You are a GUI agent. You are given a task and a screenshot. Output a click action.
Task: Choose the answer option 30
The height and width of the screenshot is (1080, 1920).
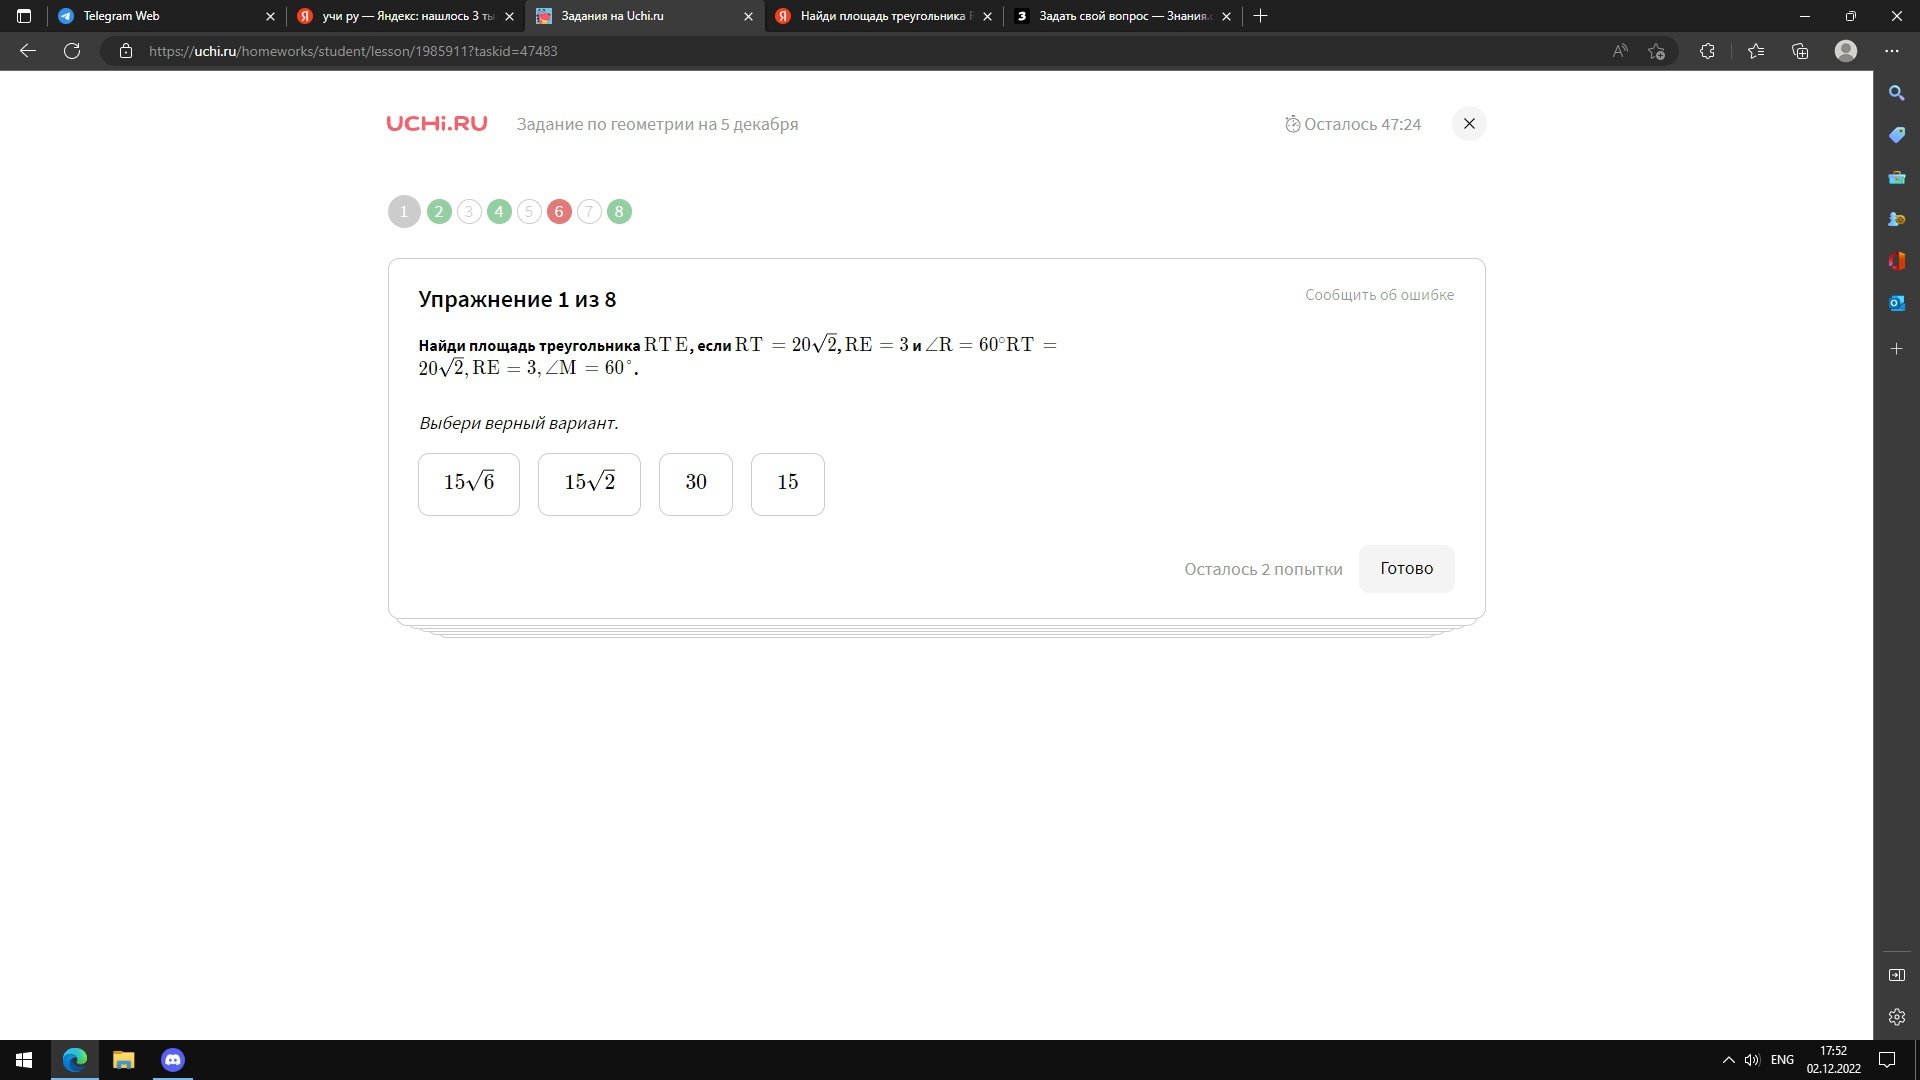point(696,484)
